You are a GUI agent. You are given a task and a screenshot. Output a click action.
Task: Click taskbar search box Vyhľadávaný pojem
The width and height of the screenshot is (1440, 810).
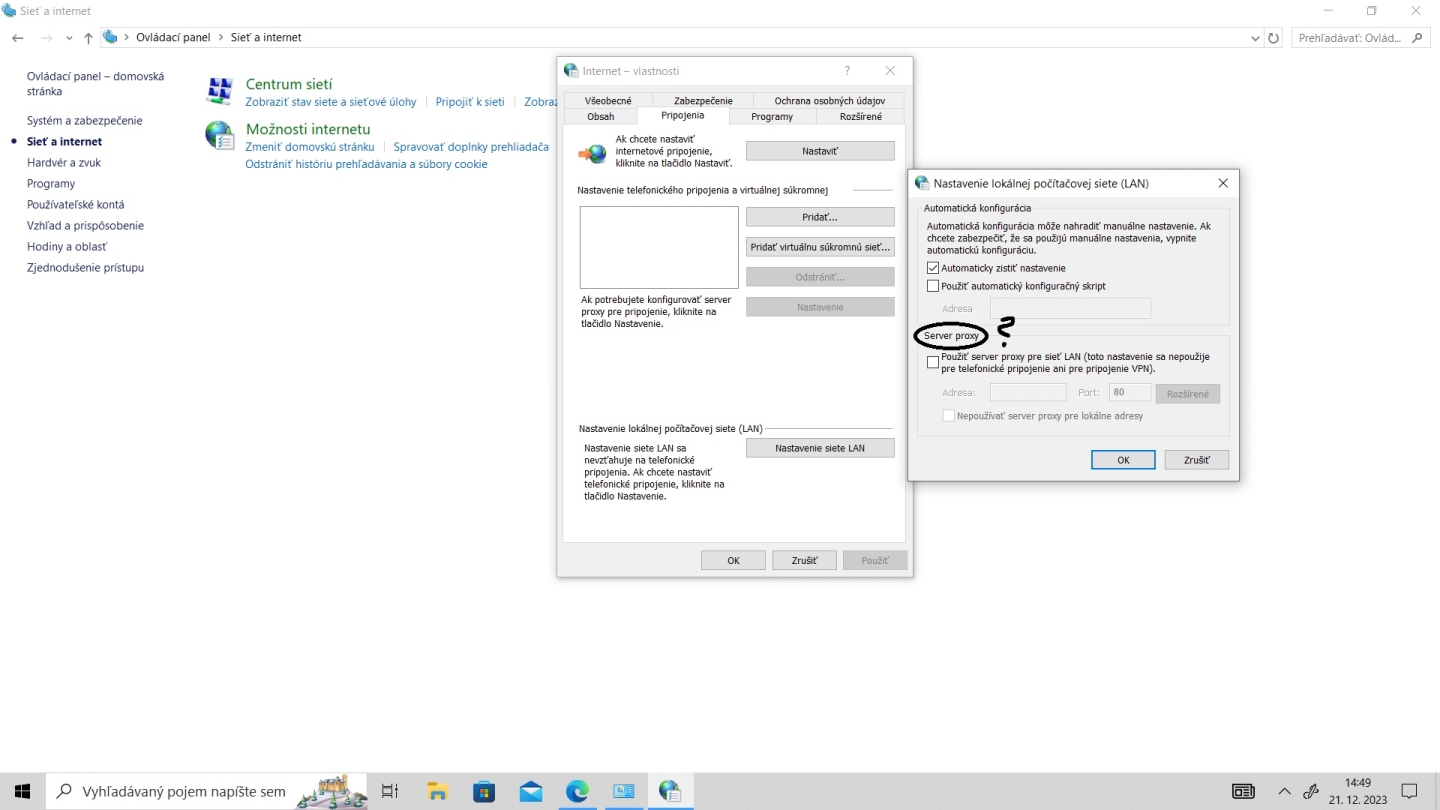(x=208, y=791)
